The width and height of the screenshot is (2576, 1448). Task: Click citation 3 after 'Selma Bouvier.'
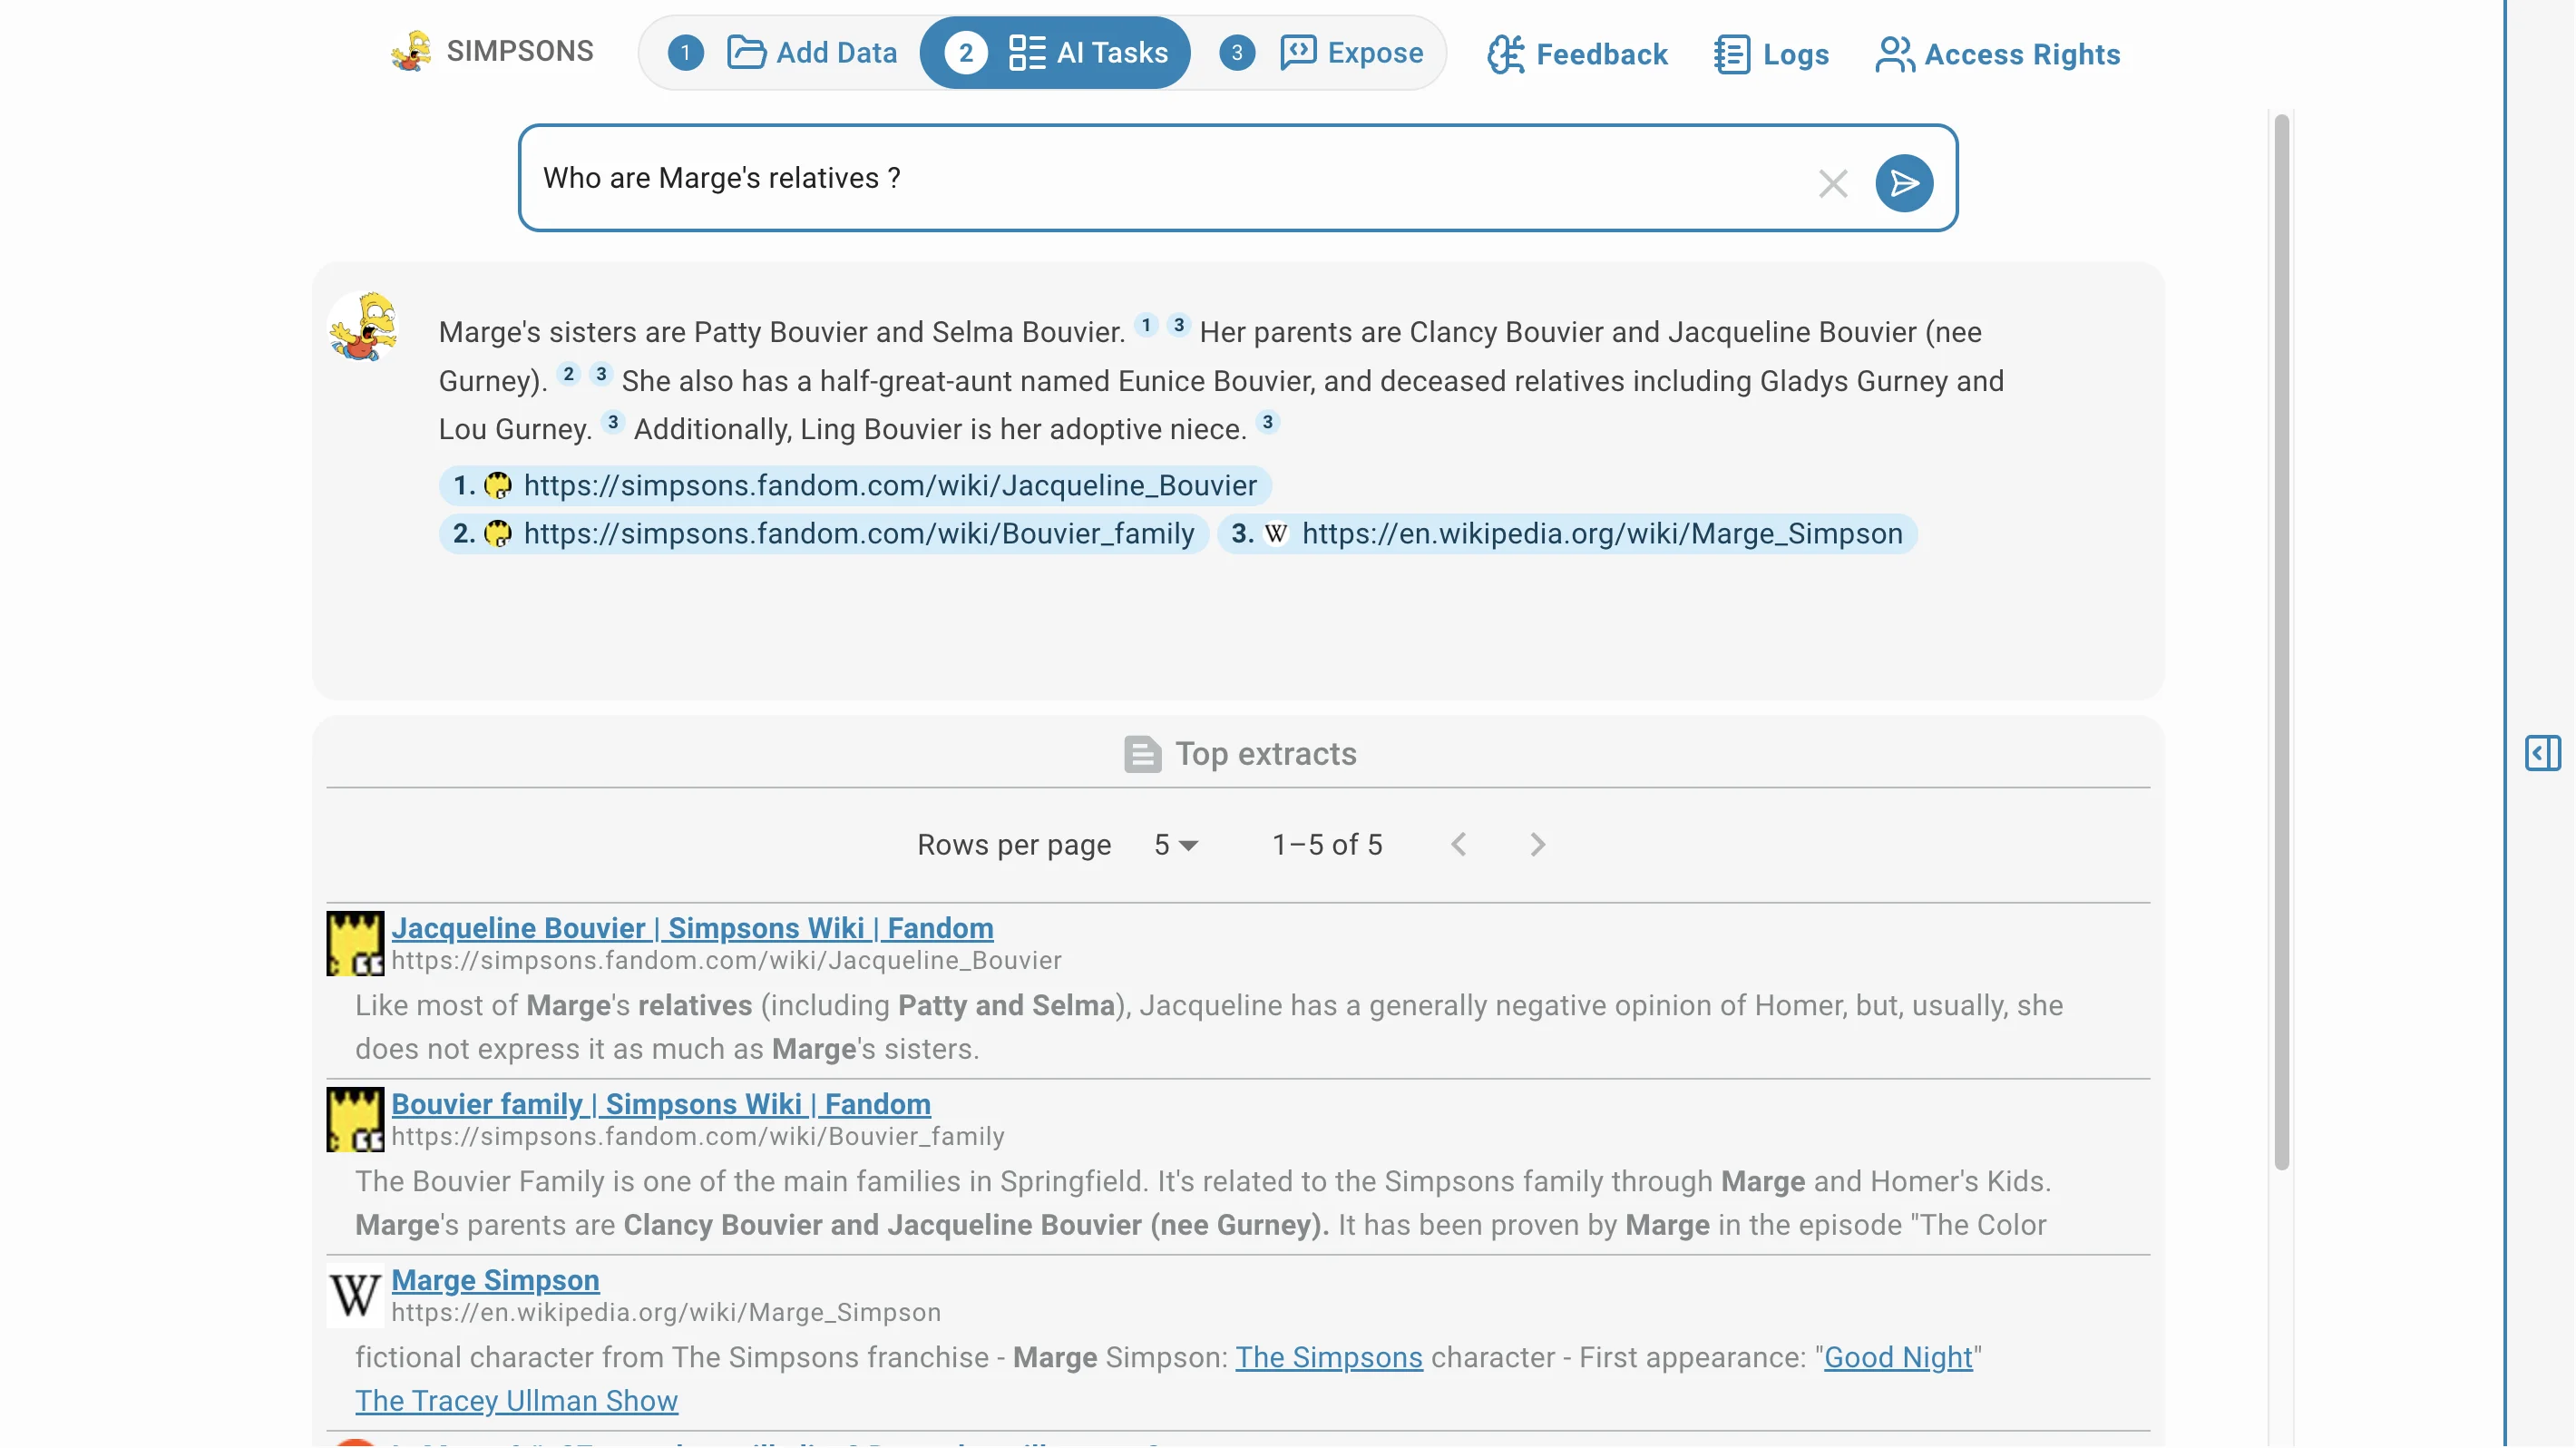[1179, 324]
